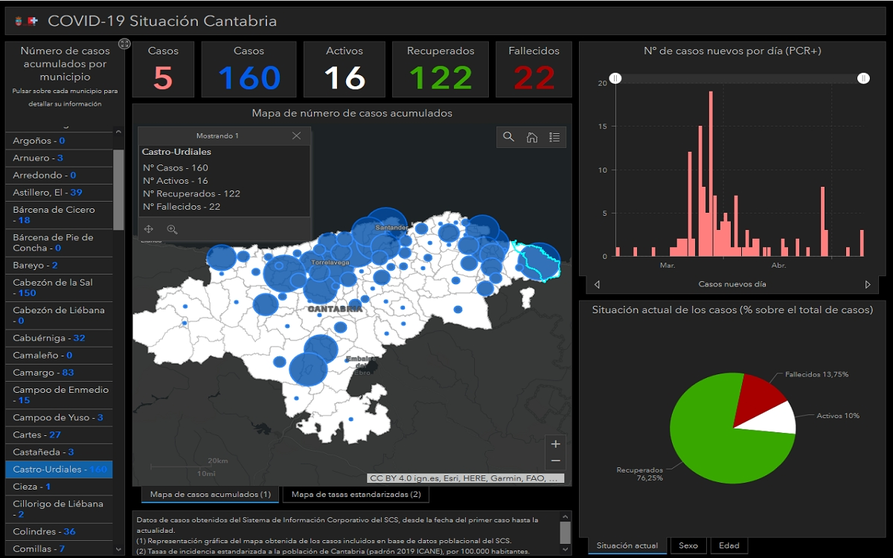Click the pan-to-feature icon in popup
Screen dimensions: 893x558
click(x=149, y=229)
